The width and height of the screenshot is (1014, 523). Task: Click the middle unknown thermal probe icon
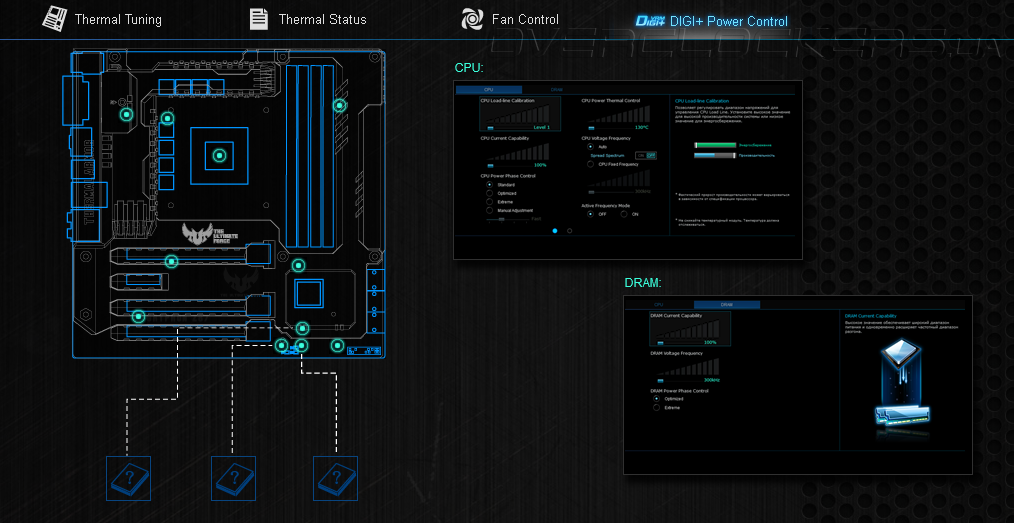point(233,478)
